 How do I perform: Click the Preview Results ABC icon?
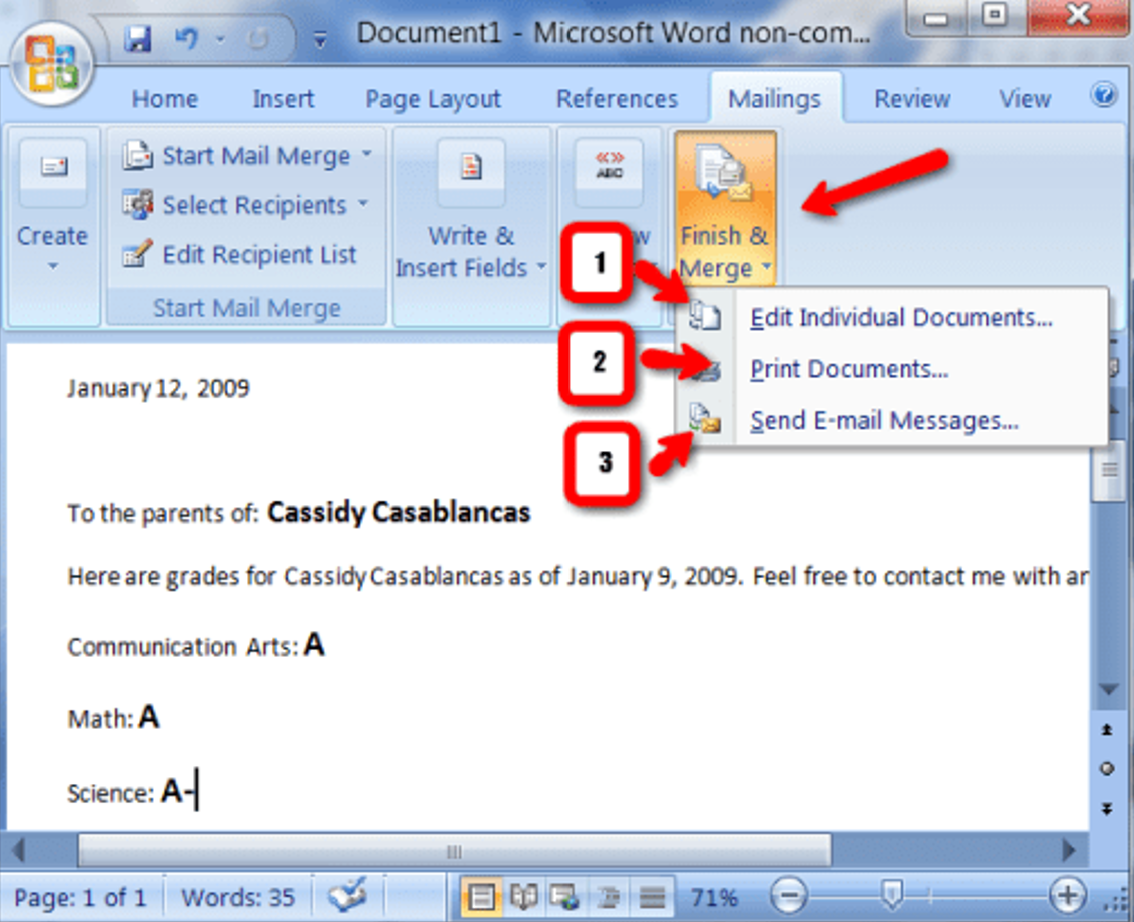point(609,168)
